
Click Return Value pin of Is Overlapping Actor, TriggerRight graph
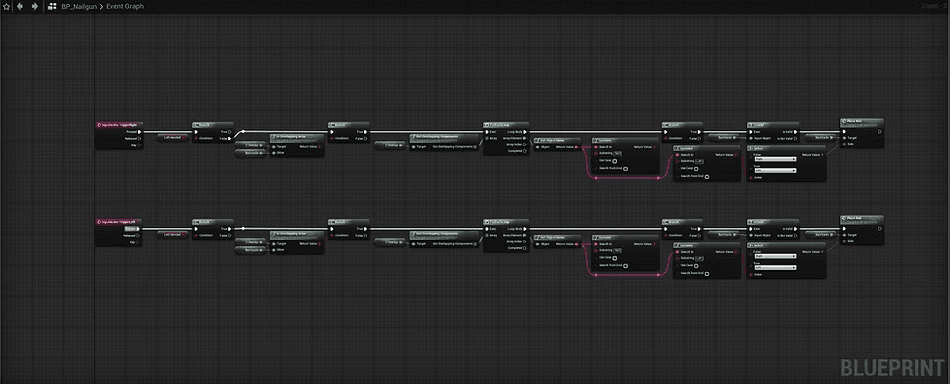[319, 147]
